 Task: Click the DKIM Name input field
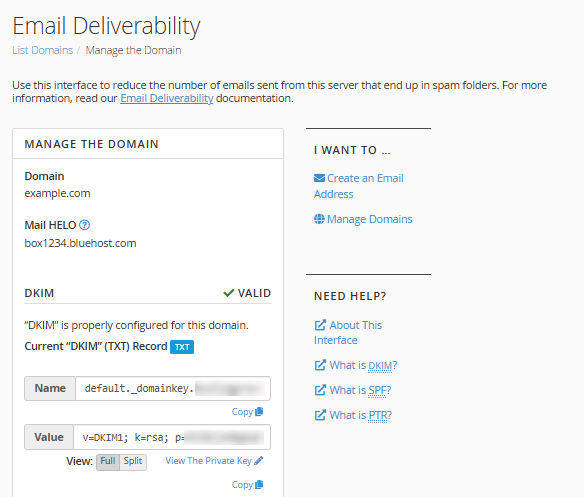pos(173,389)
